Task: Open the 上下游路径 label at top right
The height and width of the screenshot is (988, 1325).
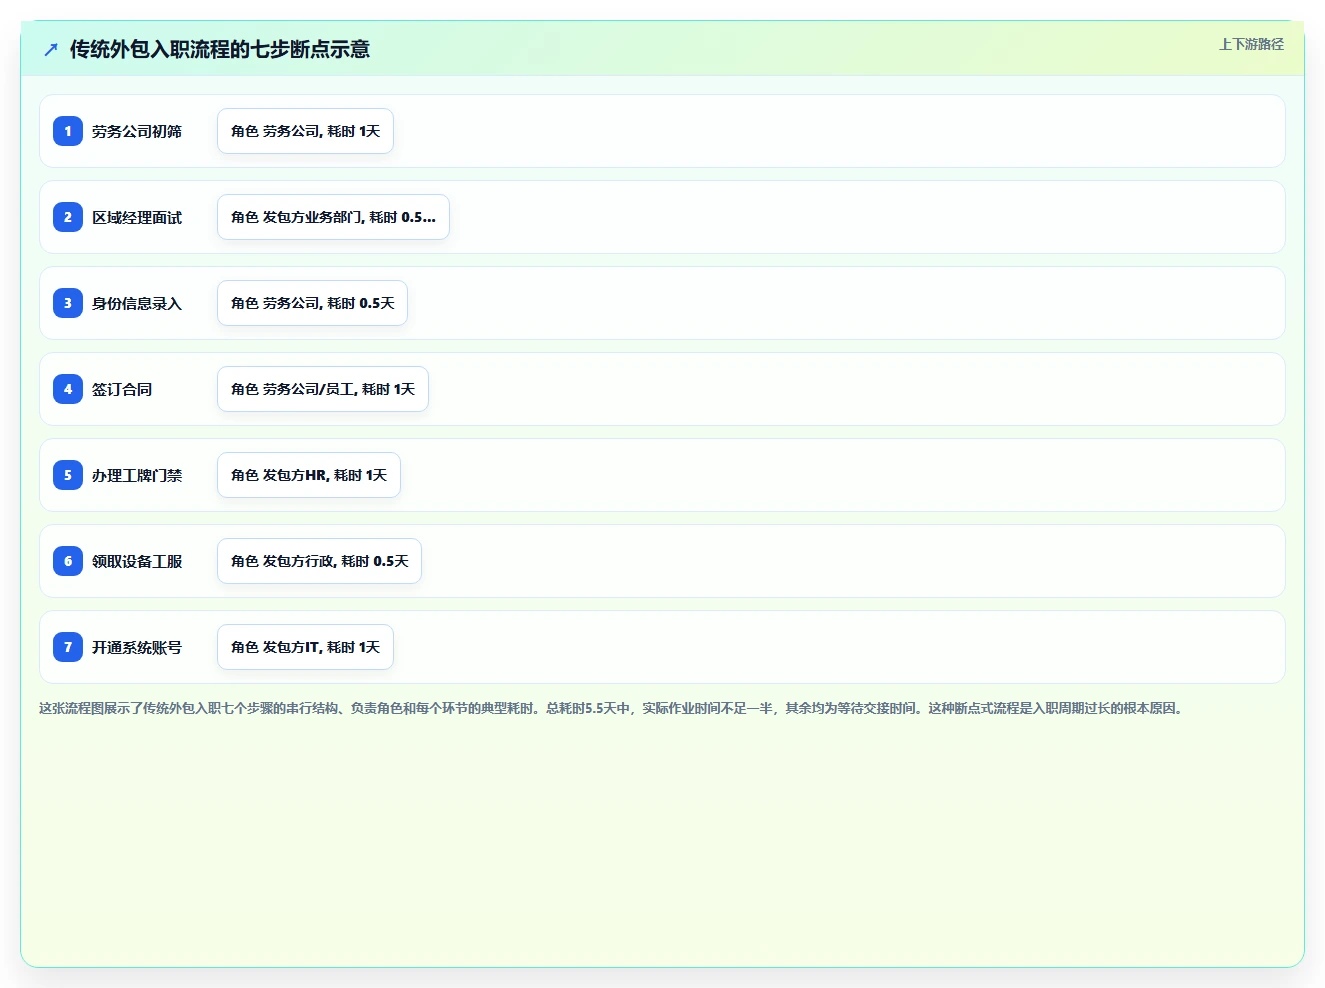Action: click(x=1251, y=44)
